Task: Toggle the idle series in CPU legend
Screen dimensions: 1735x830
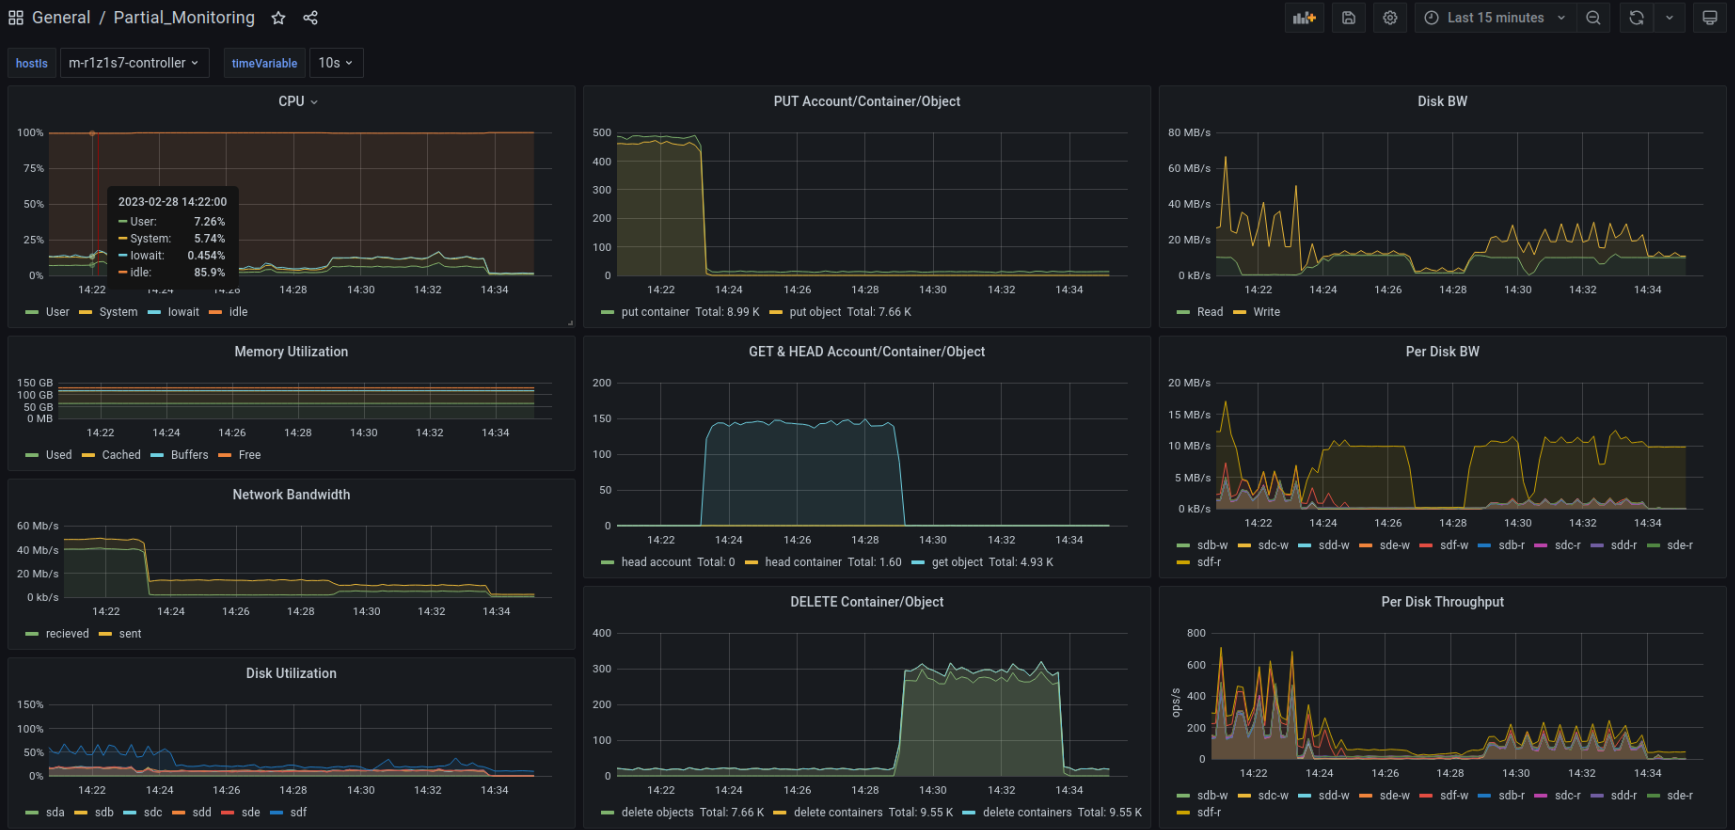Action: click(x=238, y=312)
